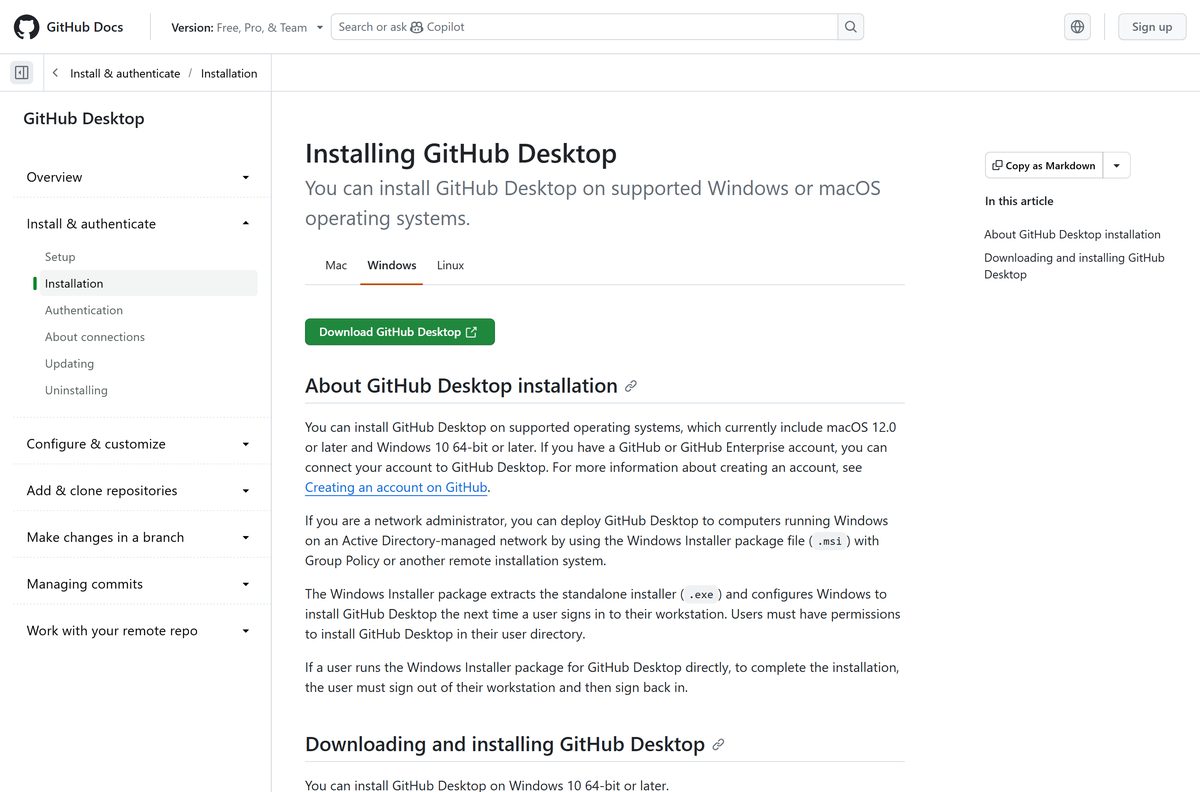The image size is (1200, 792).
Task: Click the search magnifier icon button
Action: coord(851,27)
